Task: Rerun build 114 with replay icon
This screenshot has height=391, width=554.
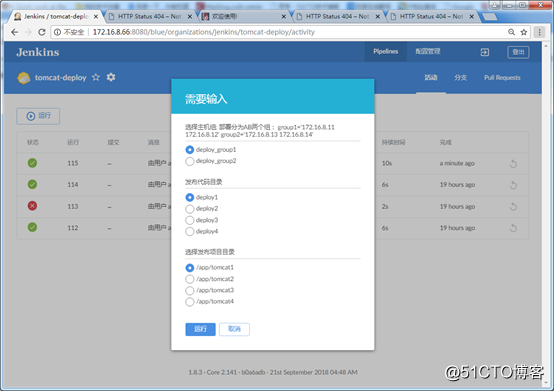Action: [x=513, y=185]
